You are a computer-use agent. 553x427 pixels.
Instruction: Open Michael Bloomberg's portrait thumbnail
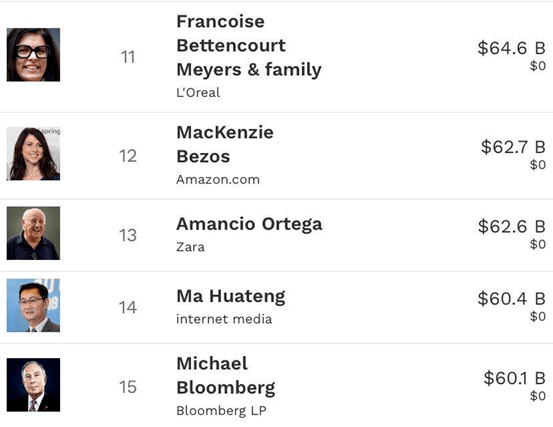pyautogui.click(x=33, y=385)
